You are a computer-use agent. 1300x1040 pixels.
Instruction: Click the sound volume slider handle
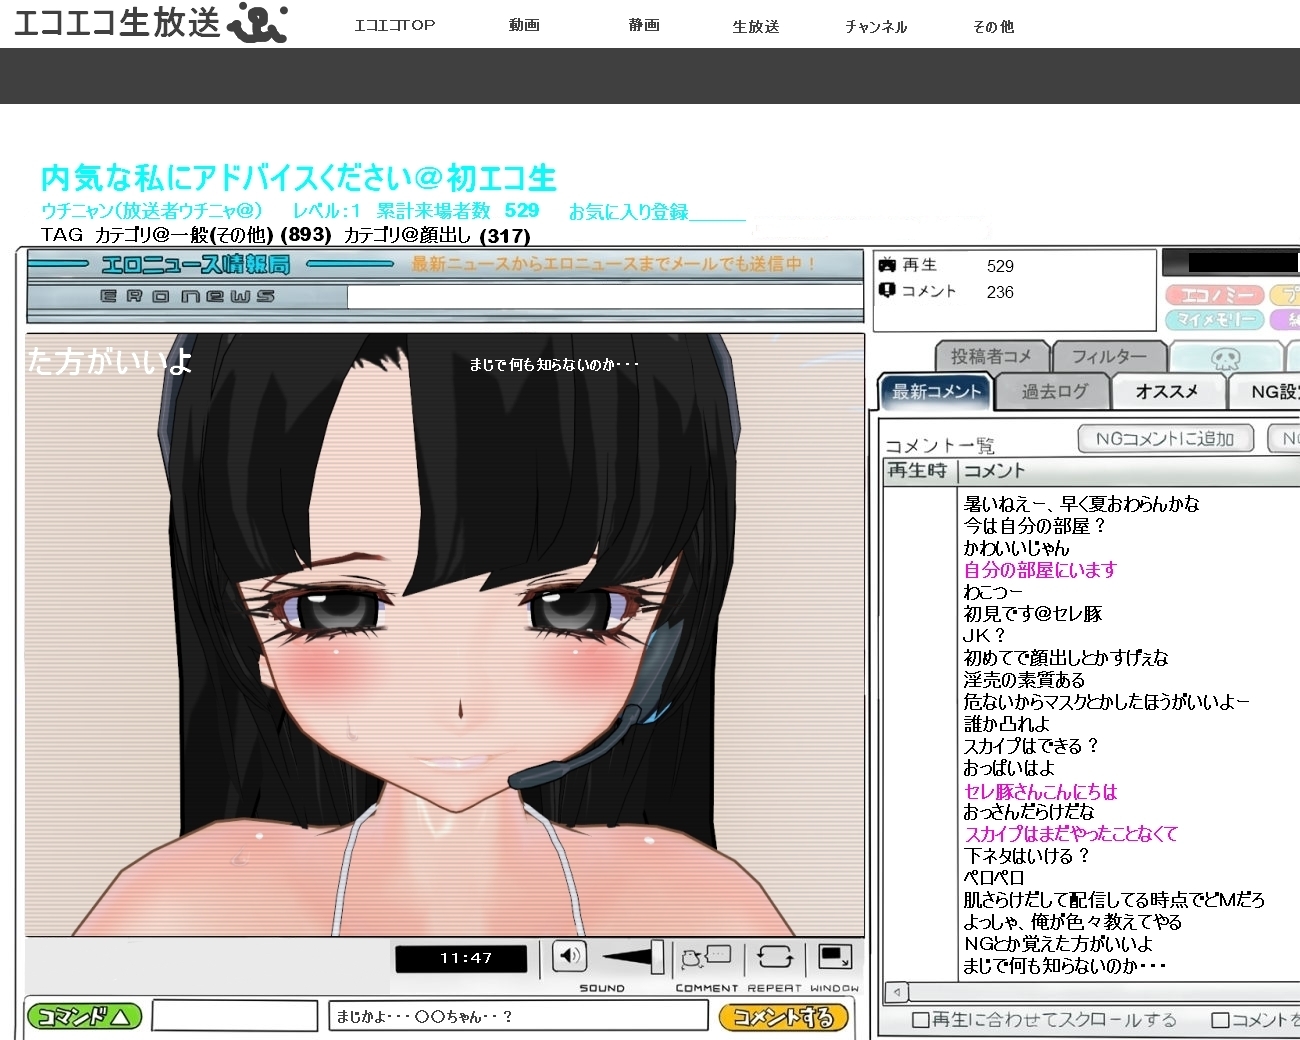[657, 957]
